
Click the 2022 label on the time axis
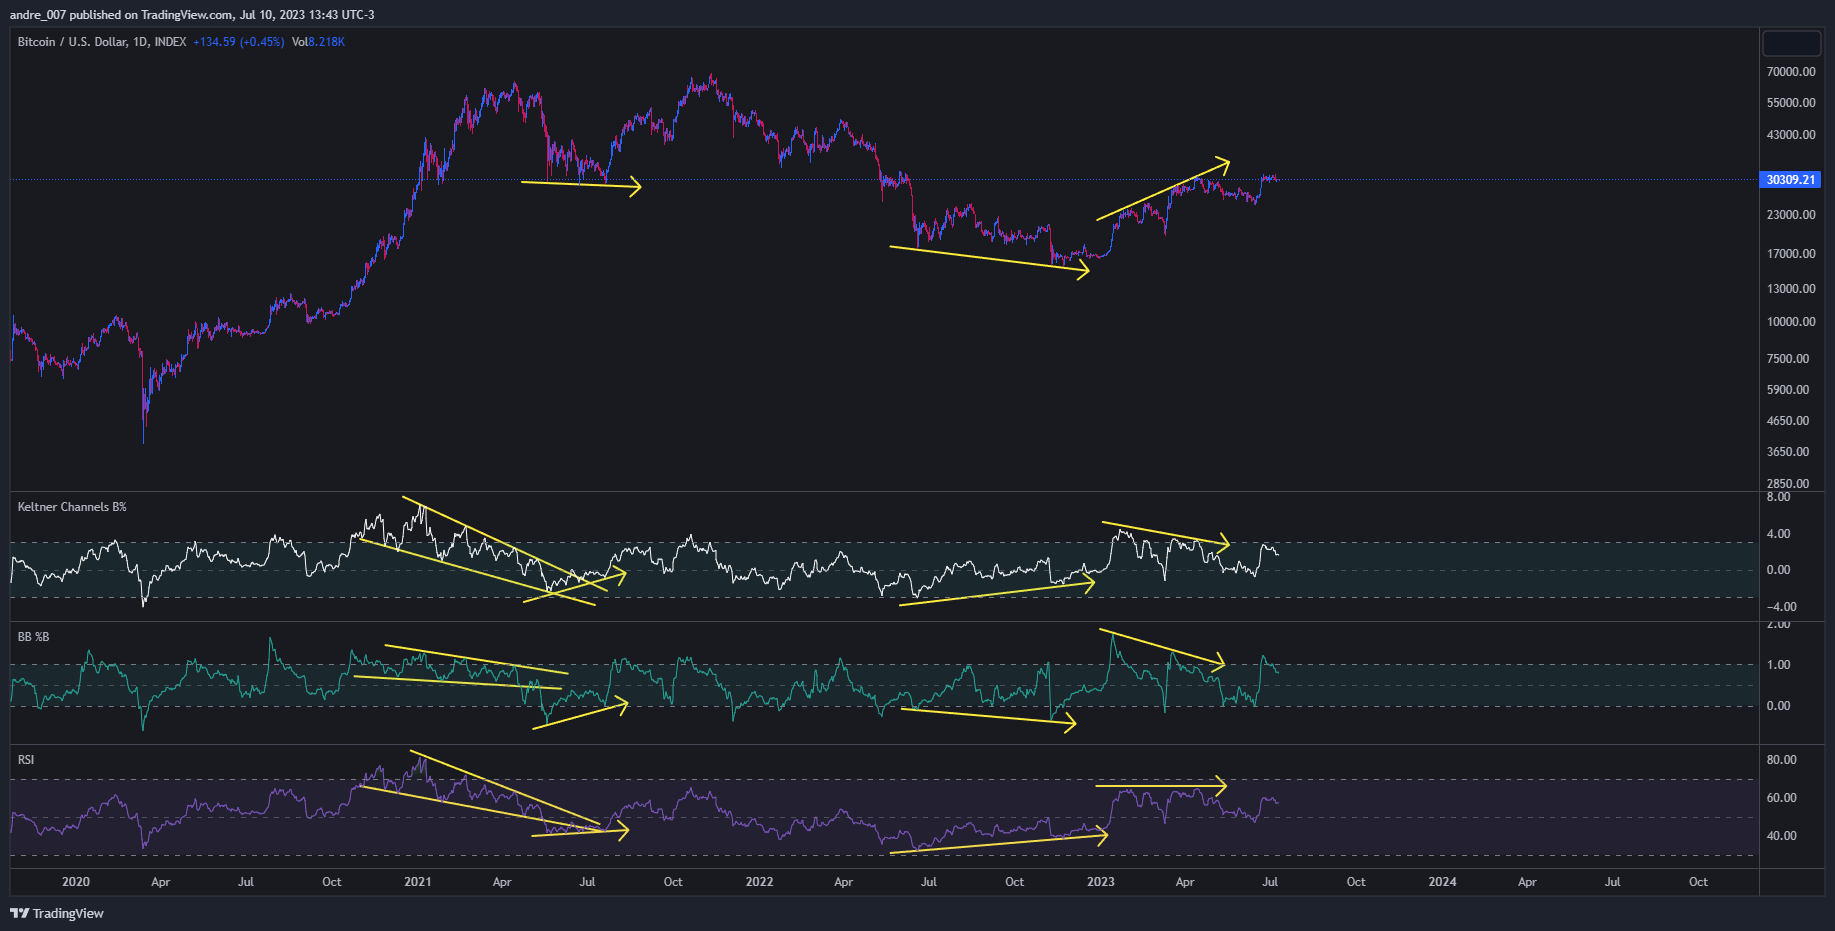click(x=760, y=882)
